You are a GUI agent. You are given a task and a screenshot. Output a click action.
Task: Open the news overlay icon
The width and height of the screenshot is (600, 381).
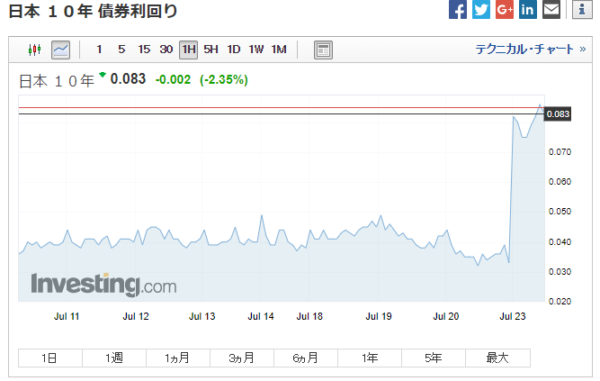click(323, 50)
